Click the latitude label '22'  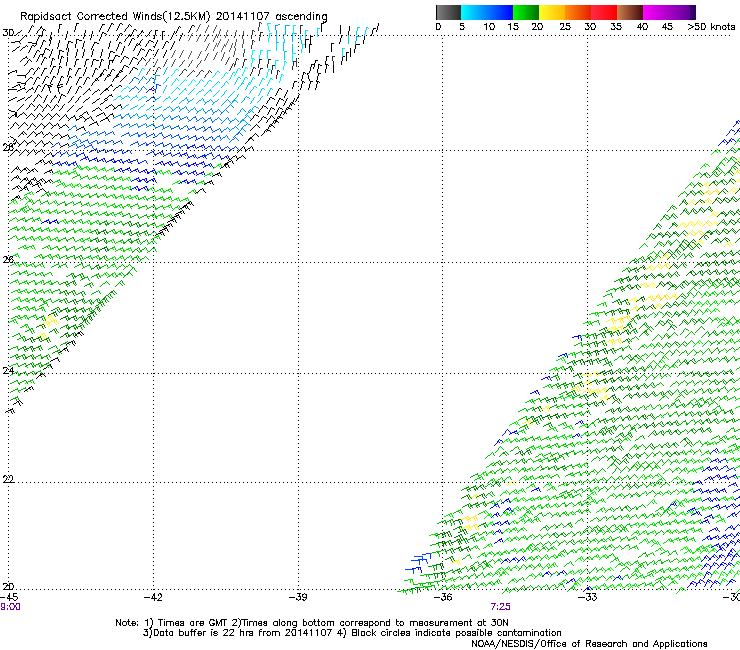[8, 479]
